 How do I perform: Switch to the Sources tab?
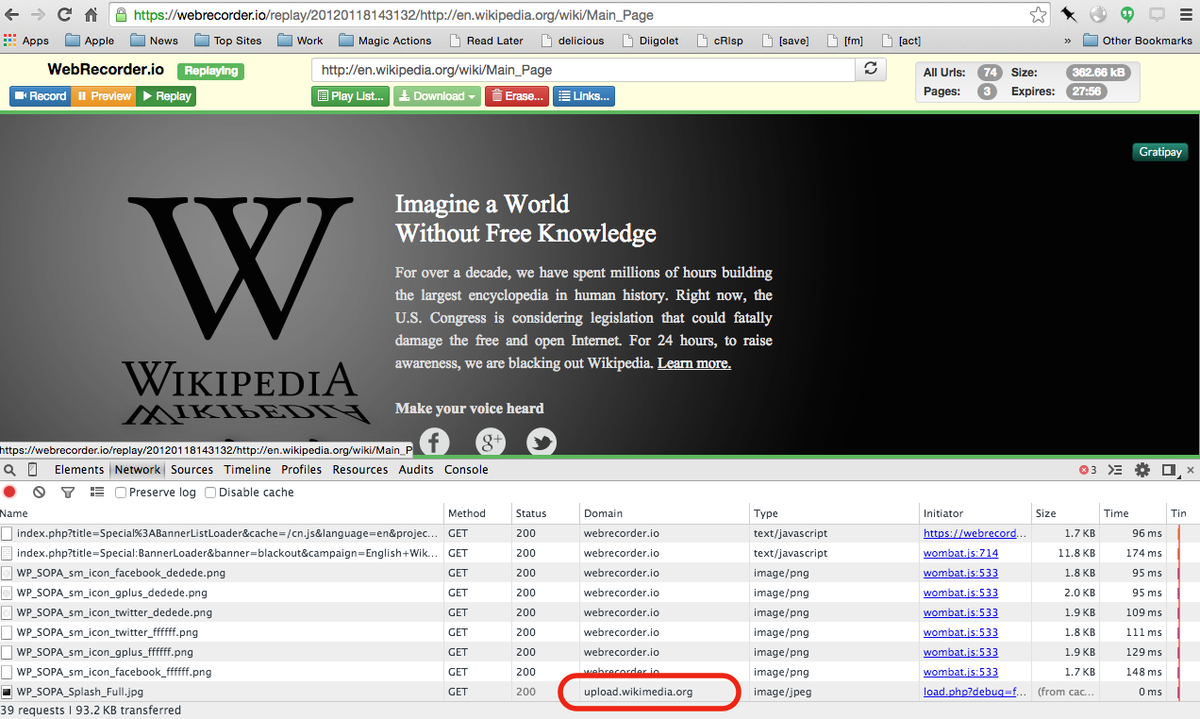tap(192, 470)
